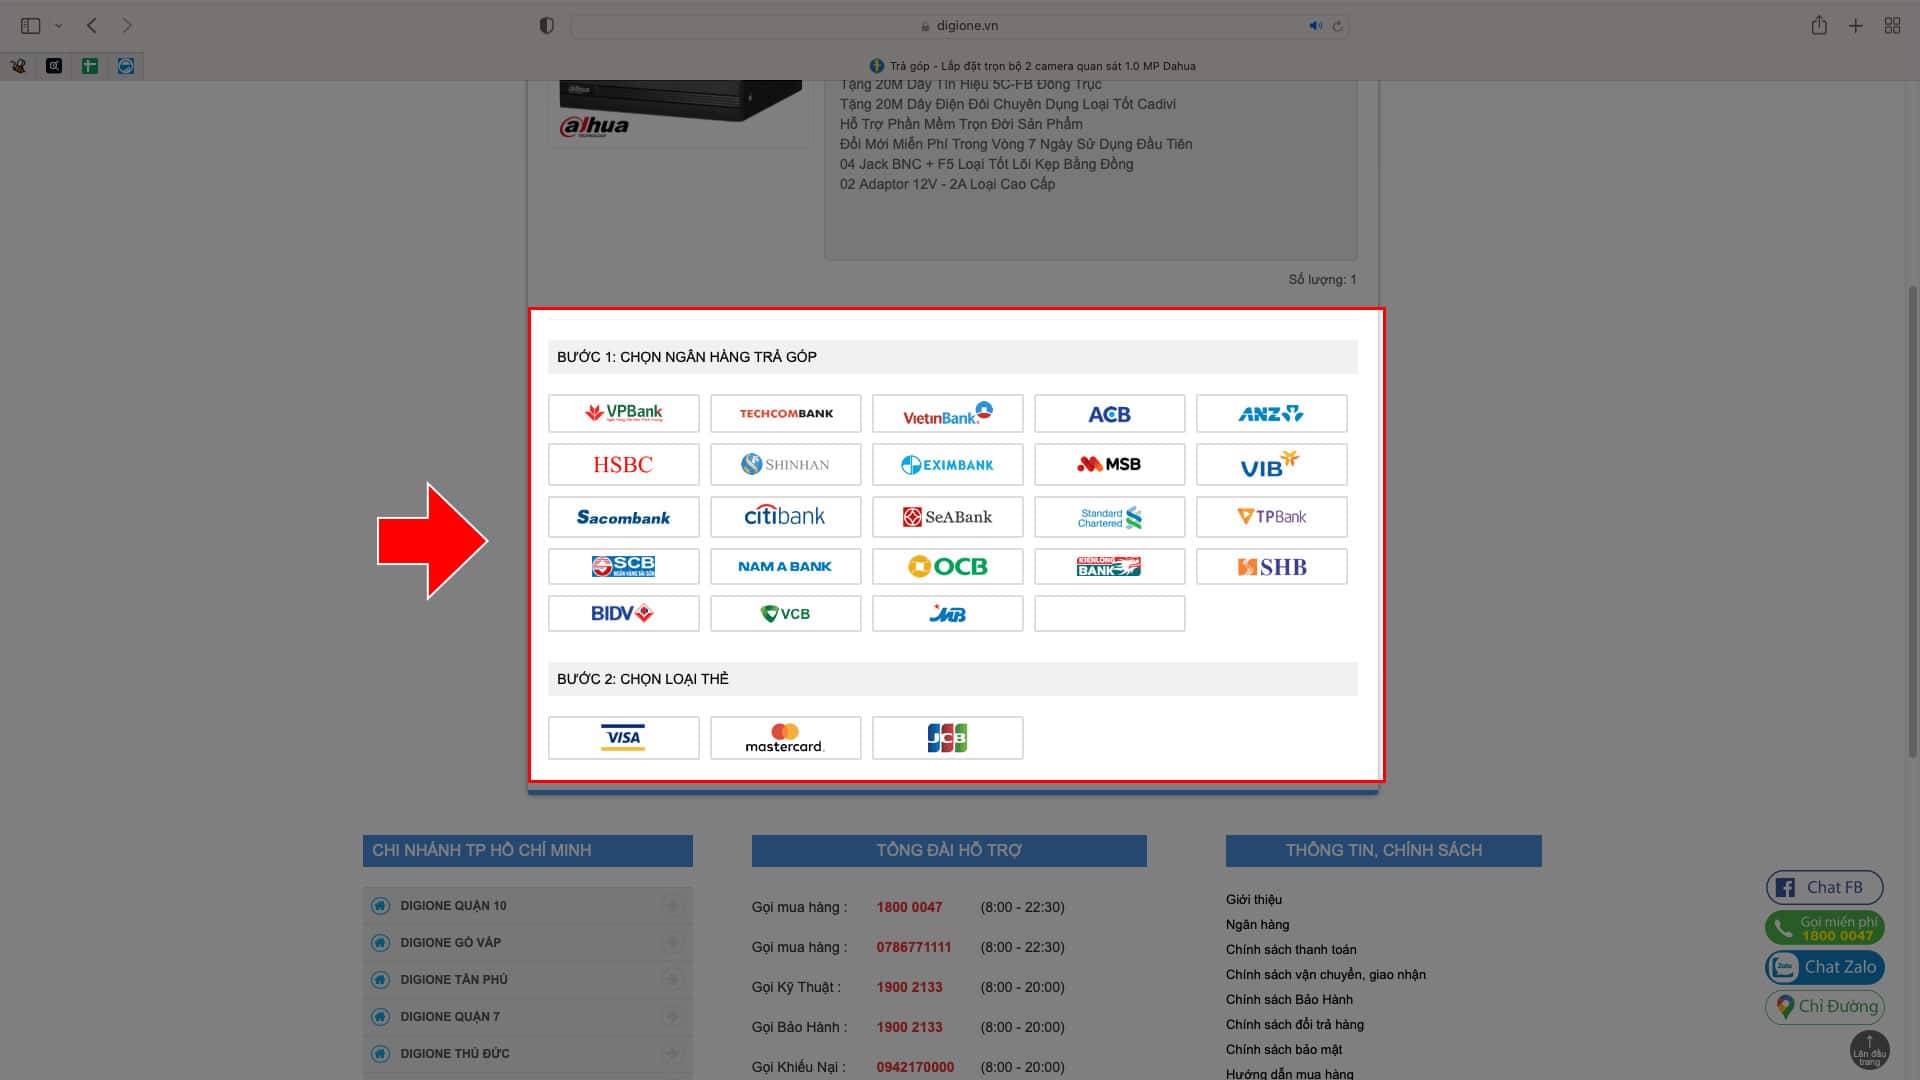Viewport: 1920px width, 1080px height.
Task: Pick the HSBC bank tile
Action: click(623, 464)
